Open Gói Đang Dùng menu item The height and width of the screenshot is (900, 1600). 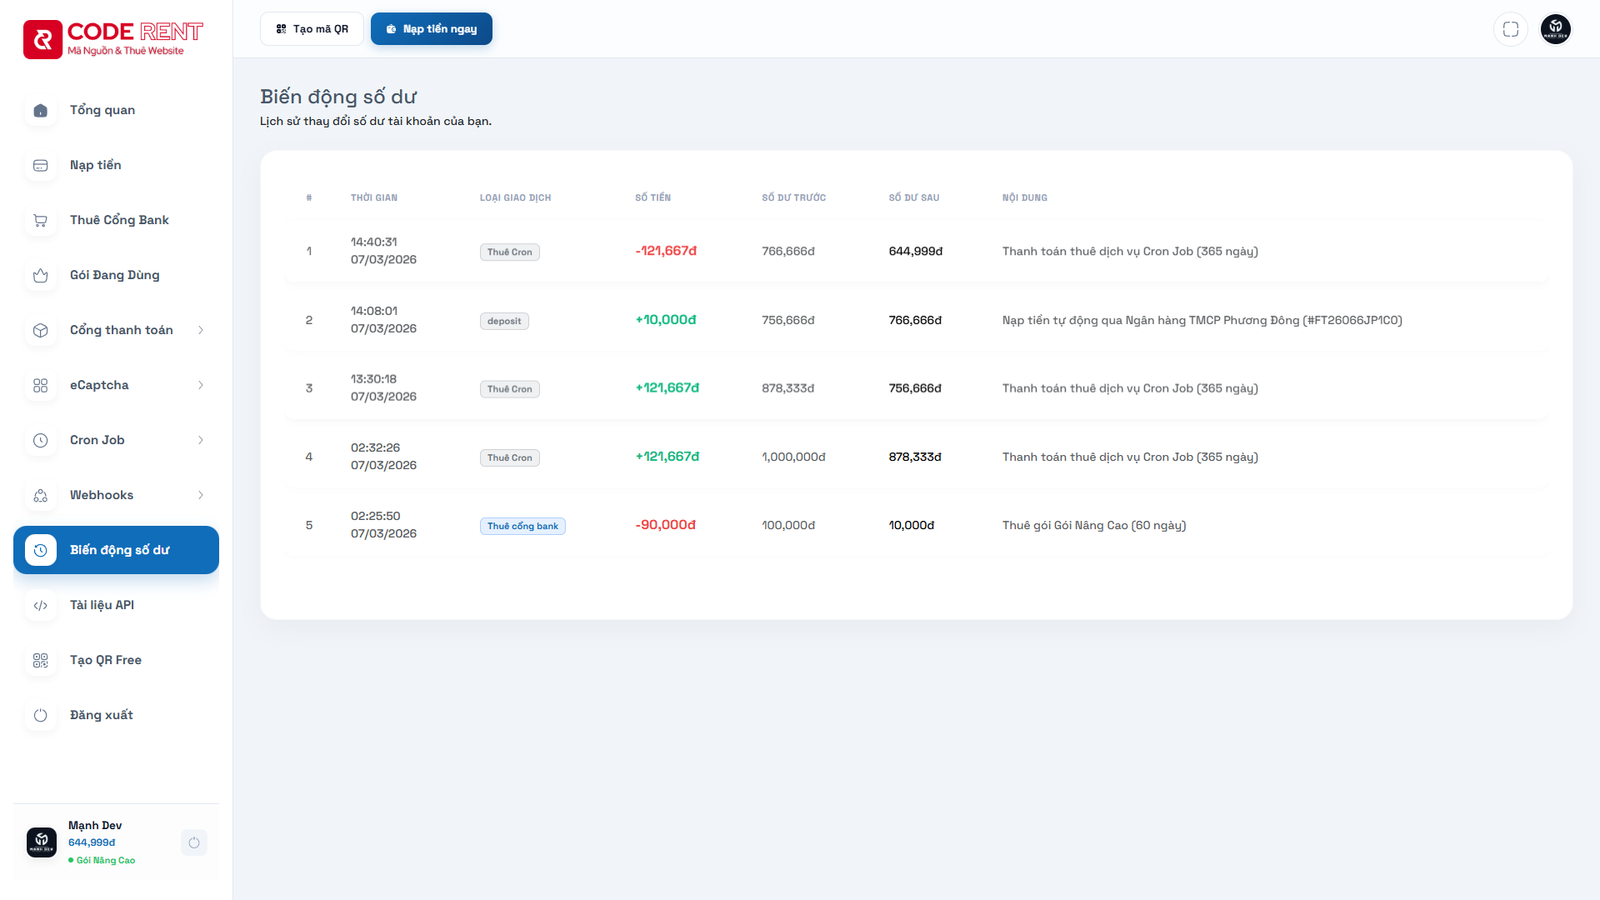tap(114, 275)
